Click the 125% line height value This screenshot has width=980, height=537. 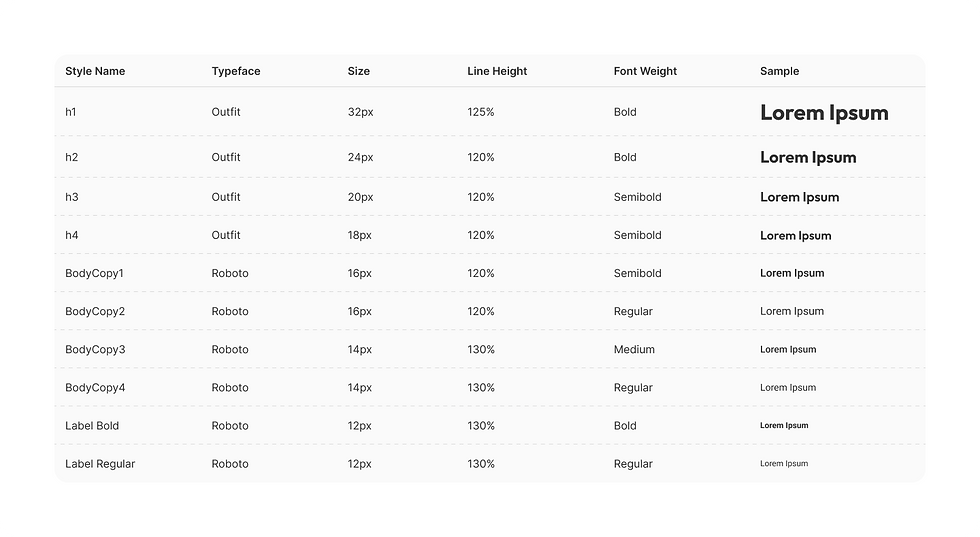pos(481,112)
